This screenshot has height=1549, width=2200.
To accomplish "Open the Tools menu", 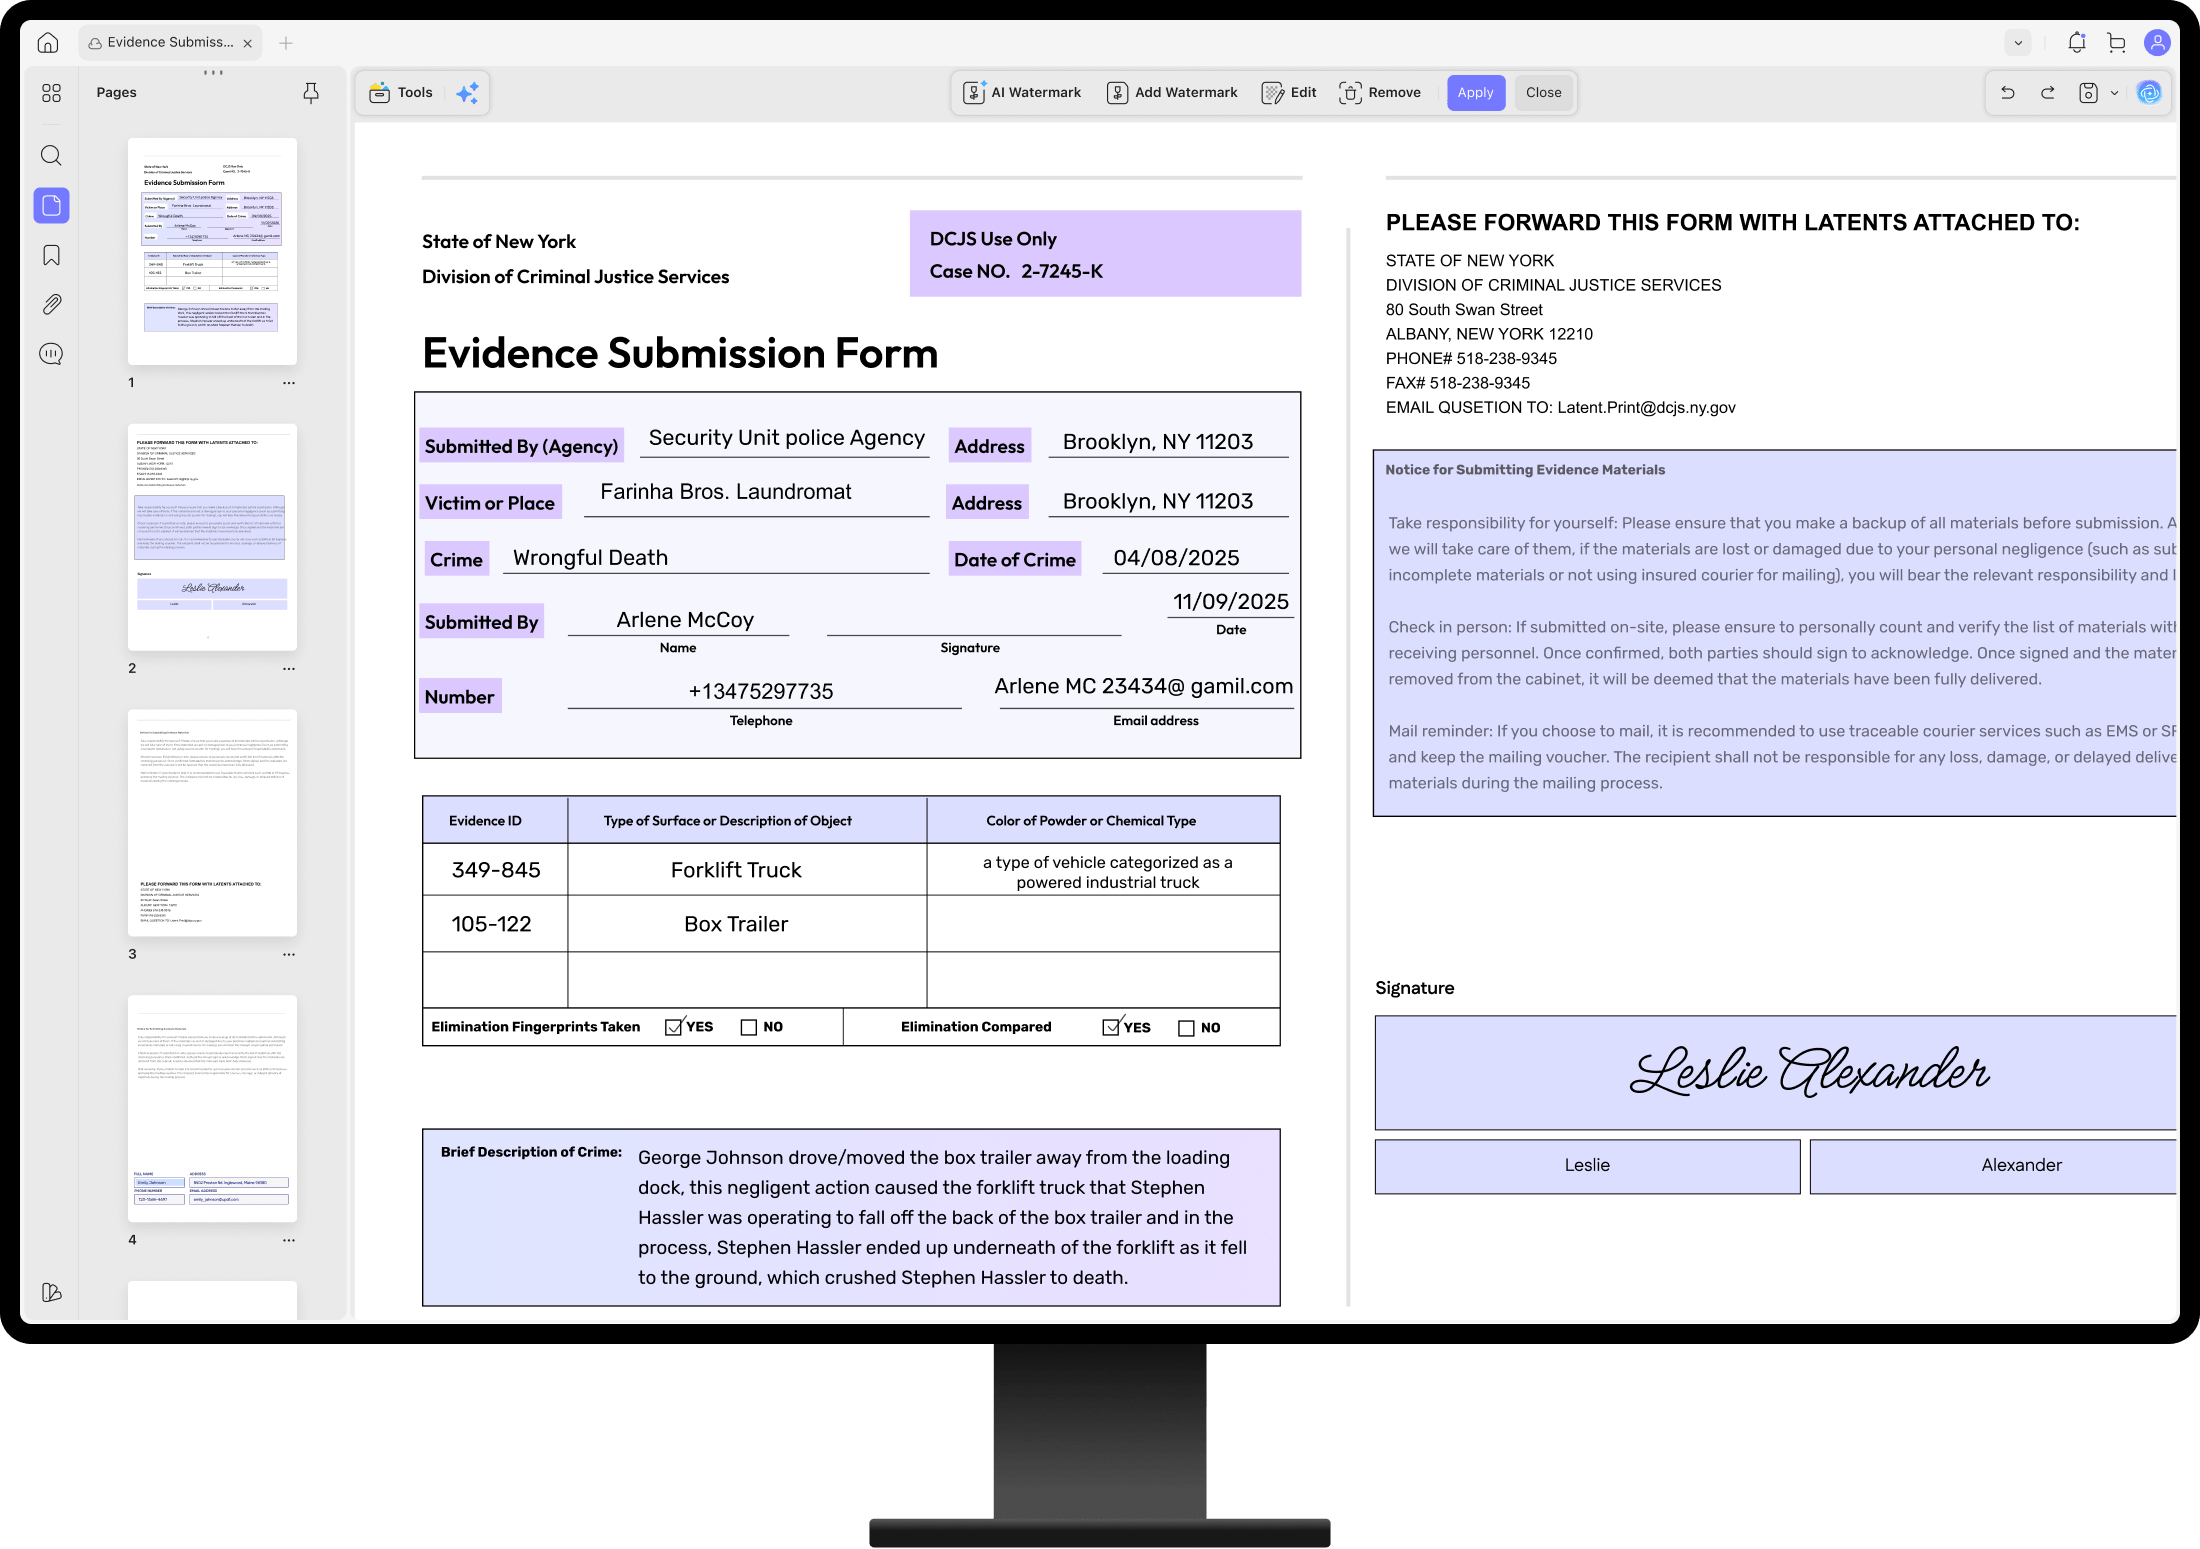I will [401, 93].
